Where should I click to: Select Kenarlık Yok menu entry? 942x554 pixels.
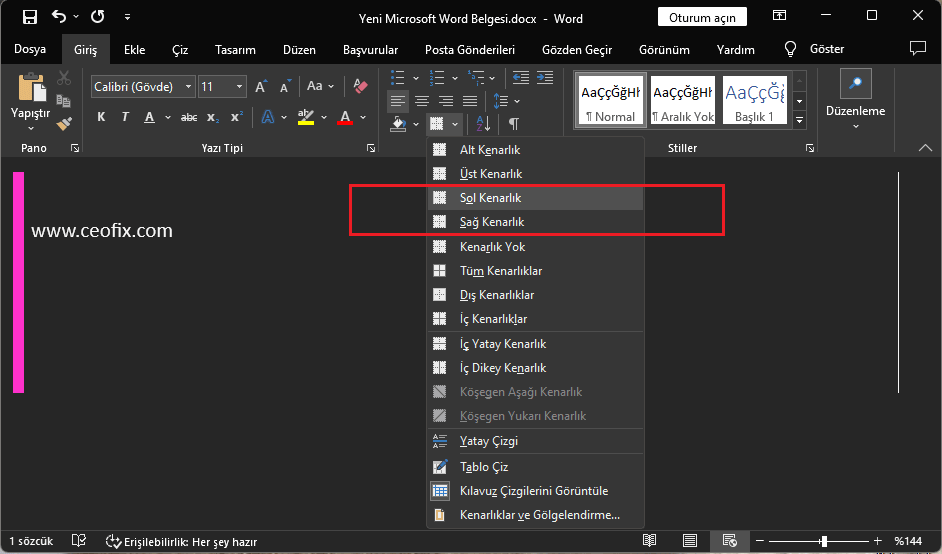click(x=535, y=246)
